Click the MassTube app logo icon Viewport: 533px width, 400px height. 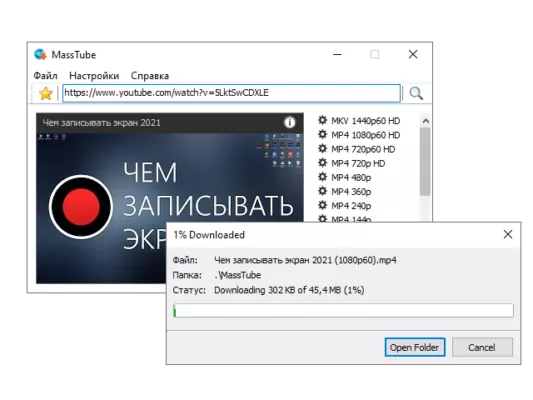[x=40, y=54]
